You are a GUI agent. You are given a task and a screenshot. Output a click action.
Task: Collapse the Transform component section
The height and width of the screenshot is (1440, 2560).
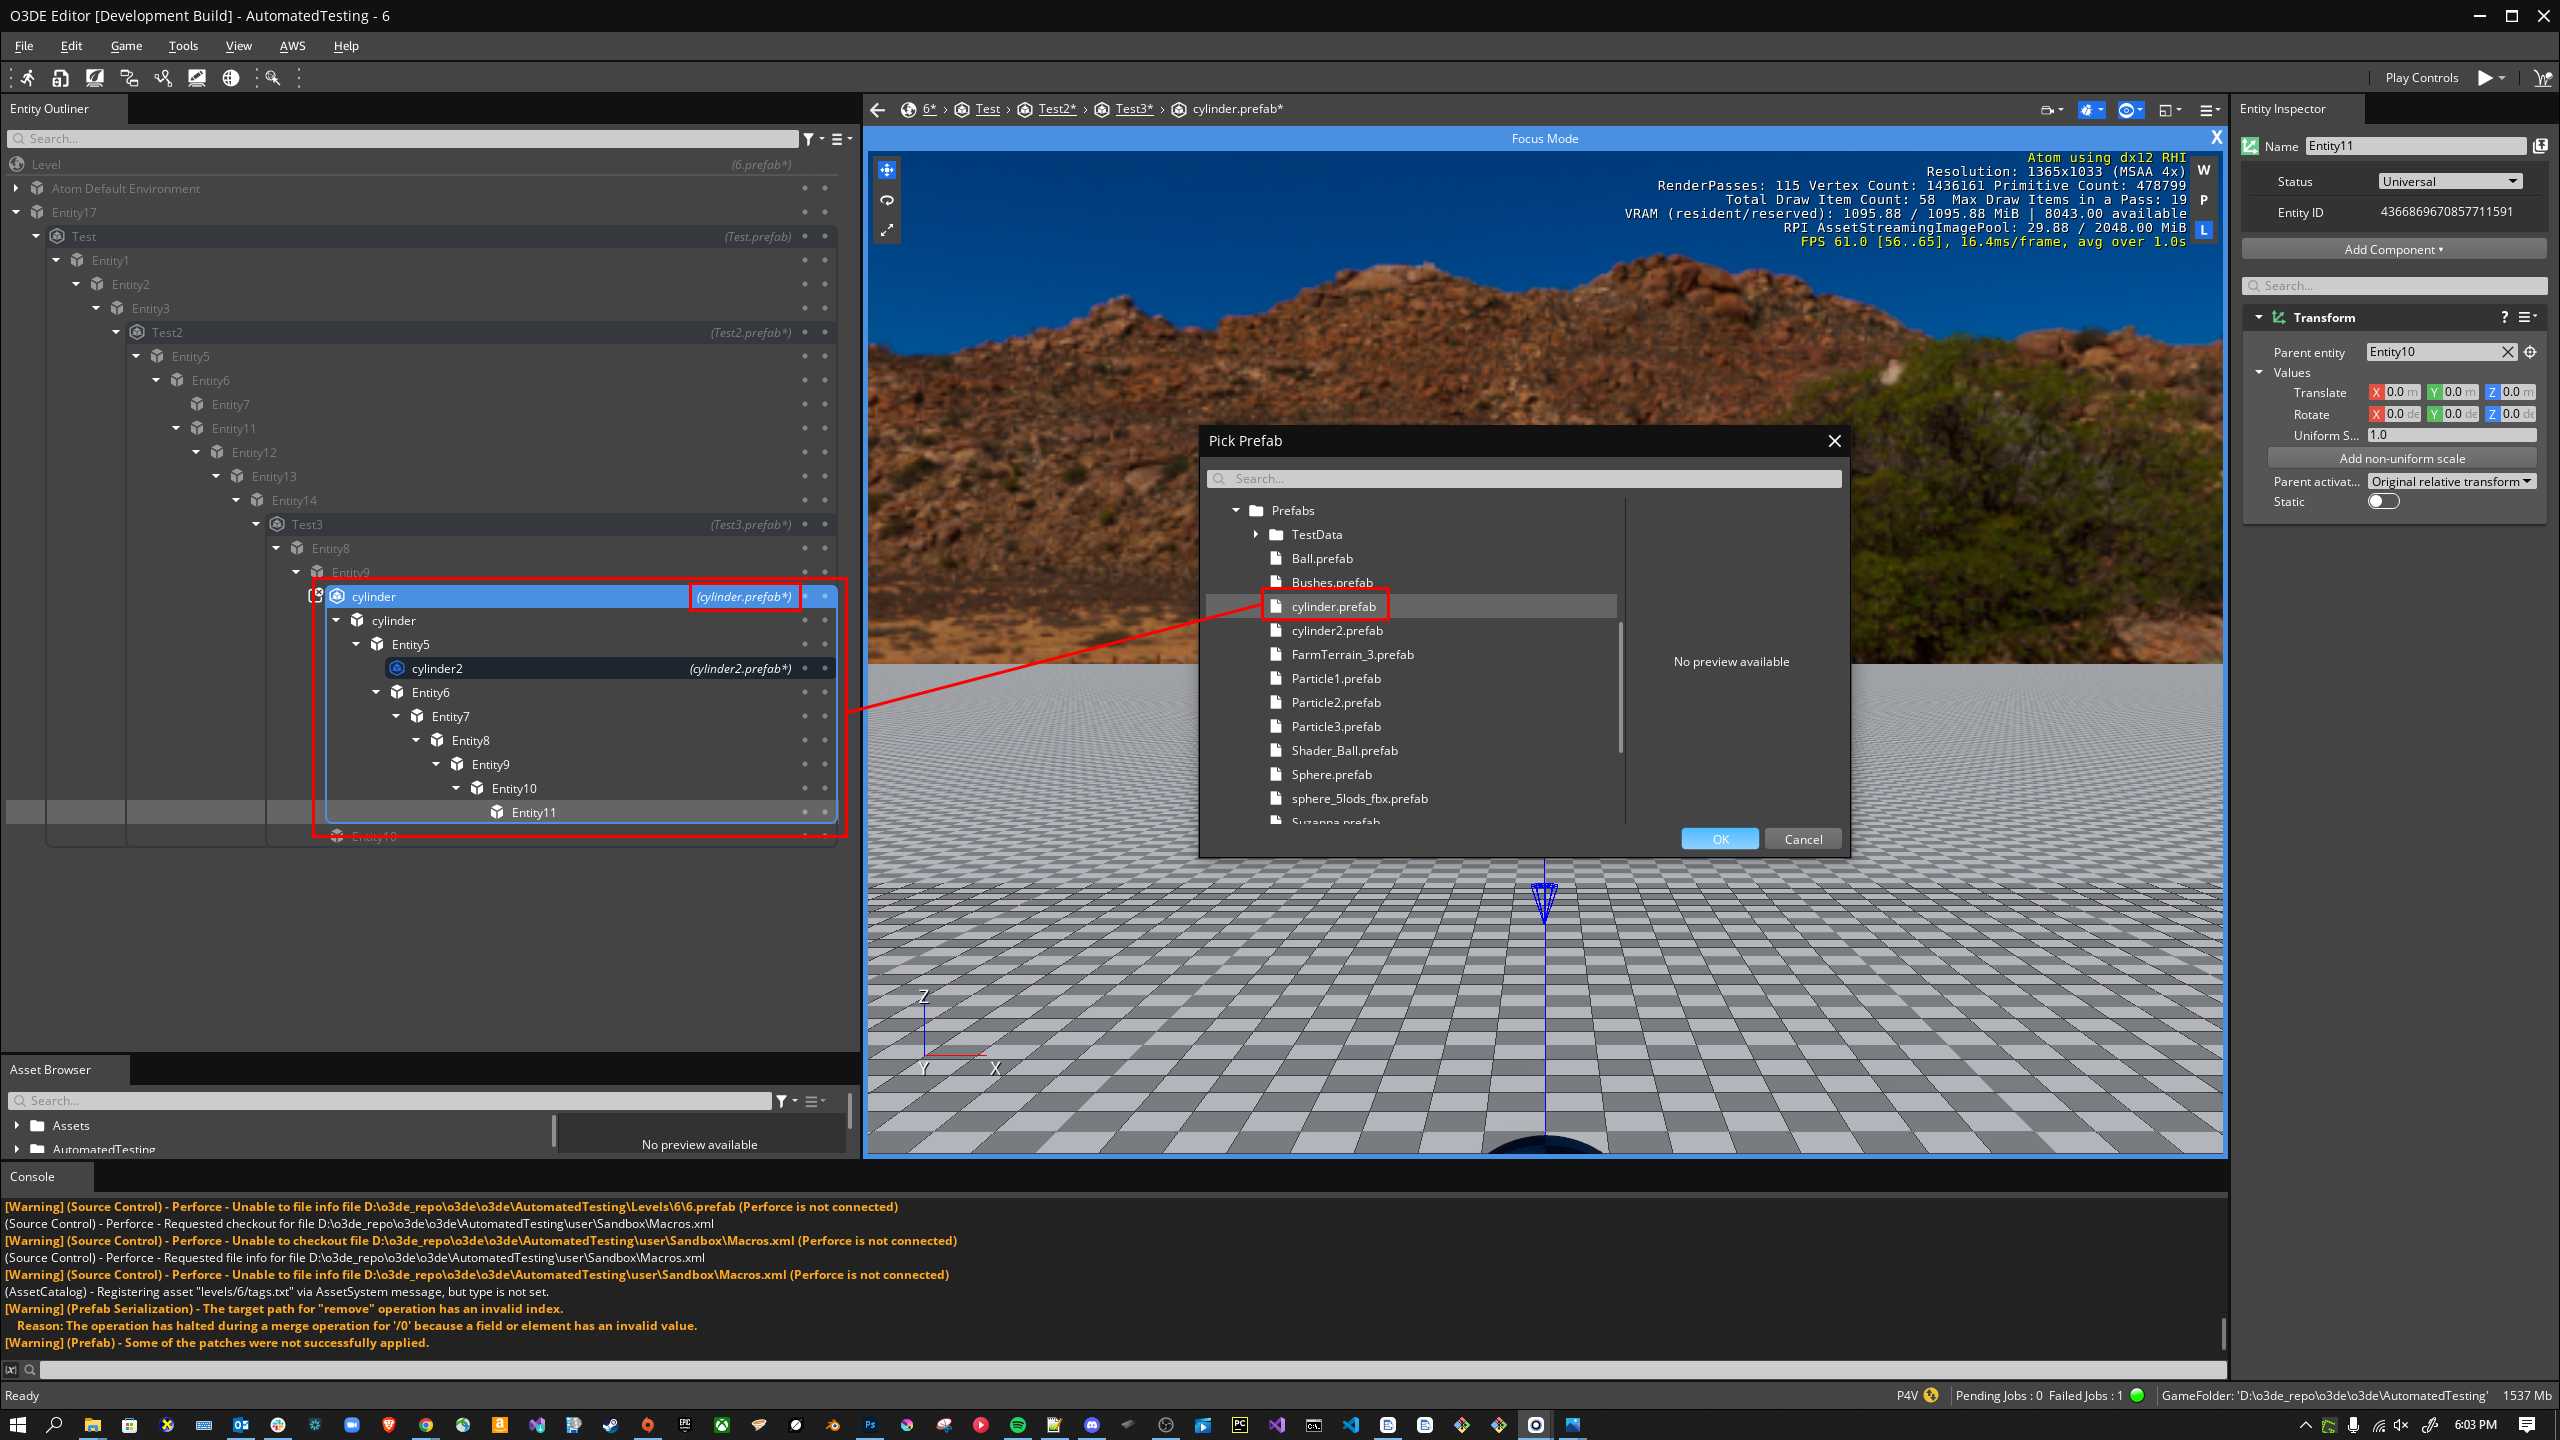pos(2259,317)
